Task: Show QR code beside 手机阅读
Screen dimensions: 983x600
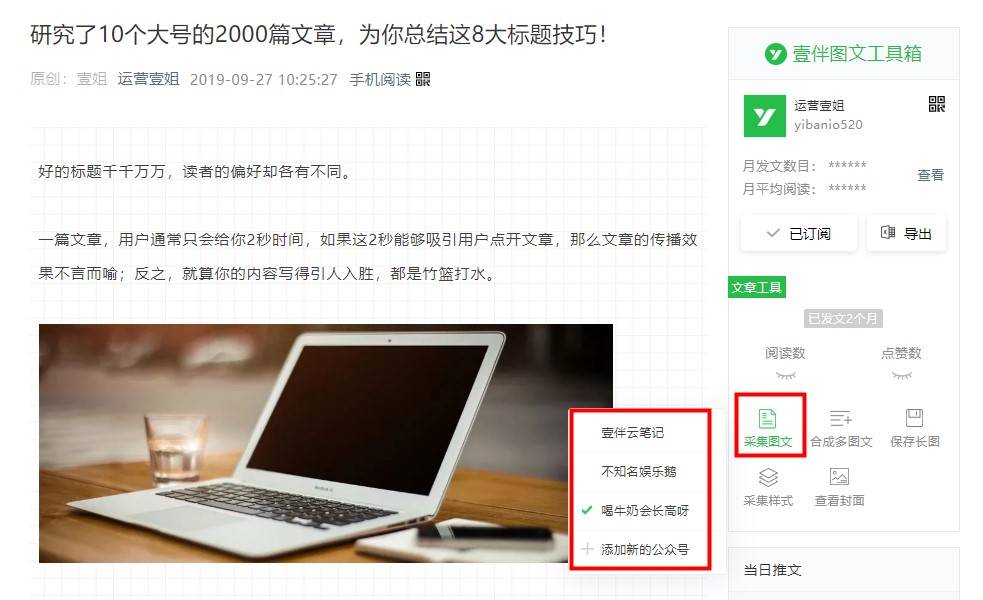Action: 423,79
